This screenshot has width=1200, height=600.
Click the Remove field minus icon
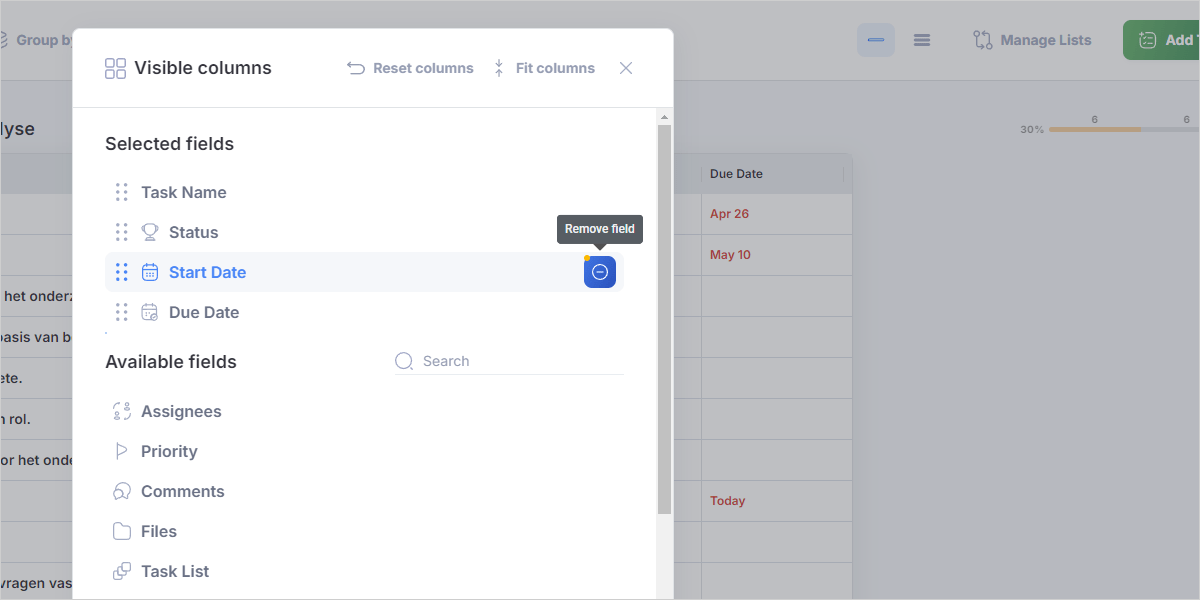[600, 272]
